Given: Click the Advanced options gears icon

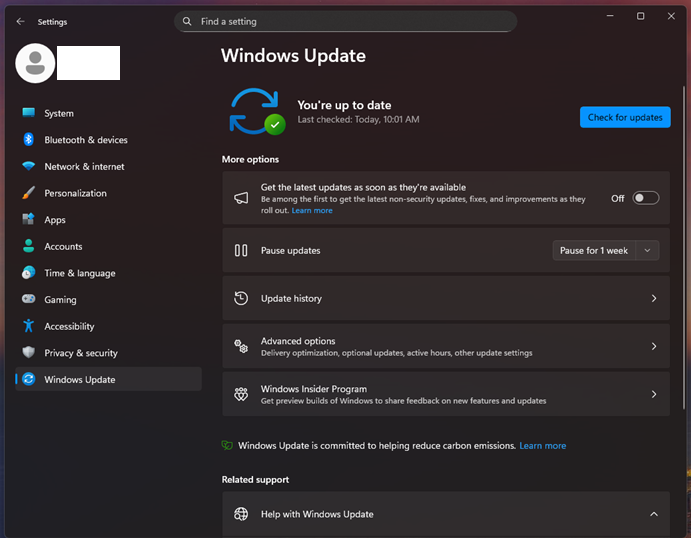Looking at the screenshot, I should point(241,346).
